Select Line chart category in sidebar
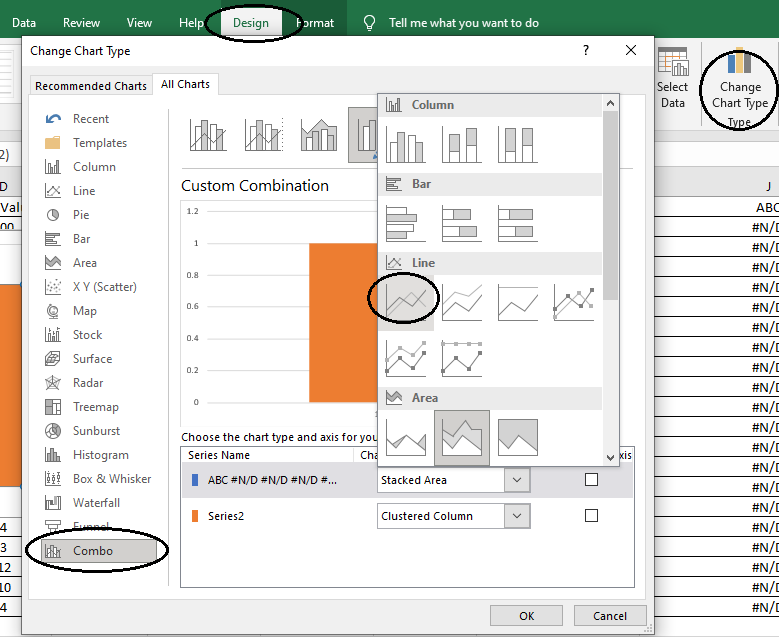Image resolution: width=779 pixels, height=637 pixels. pos(84,191)
